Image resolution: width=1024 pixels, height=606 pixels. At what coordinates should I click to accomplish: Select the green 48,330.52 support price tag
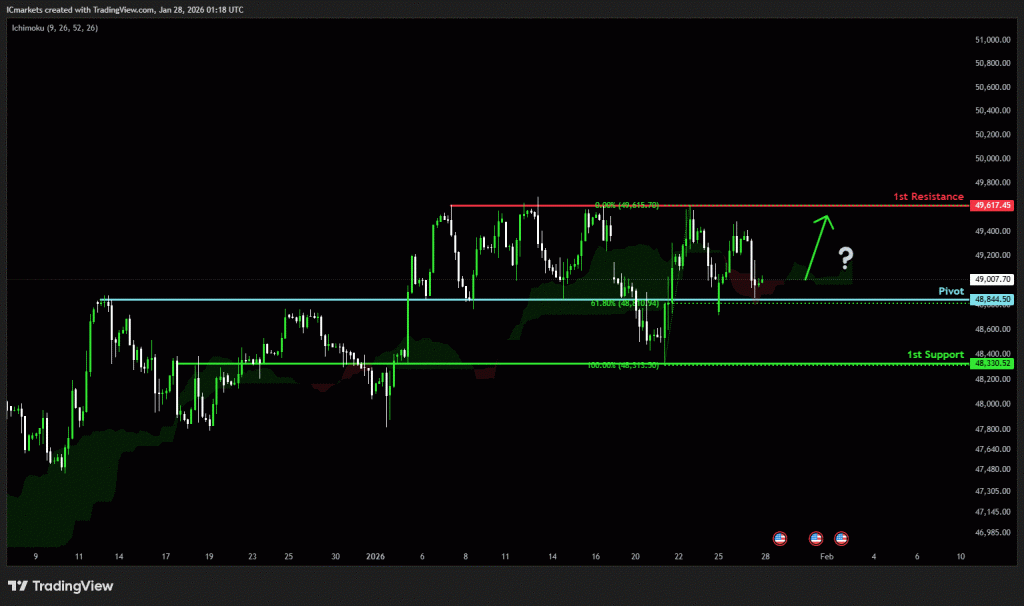click(x=992, y=364)
